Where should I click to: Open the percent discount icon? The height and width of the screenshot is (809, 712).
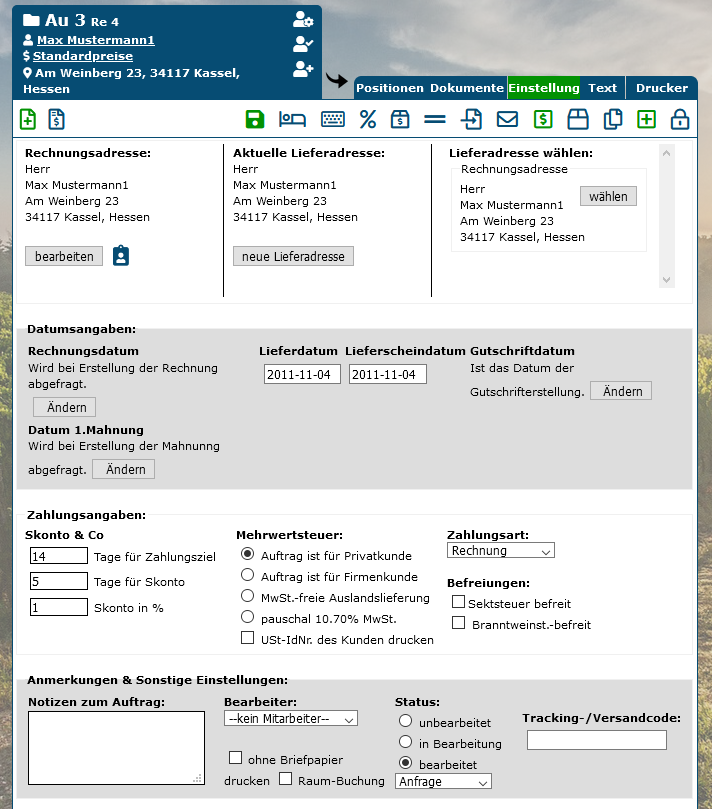point(368,120)
